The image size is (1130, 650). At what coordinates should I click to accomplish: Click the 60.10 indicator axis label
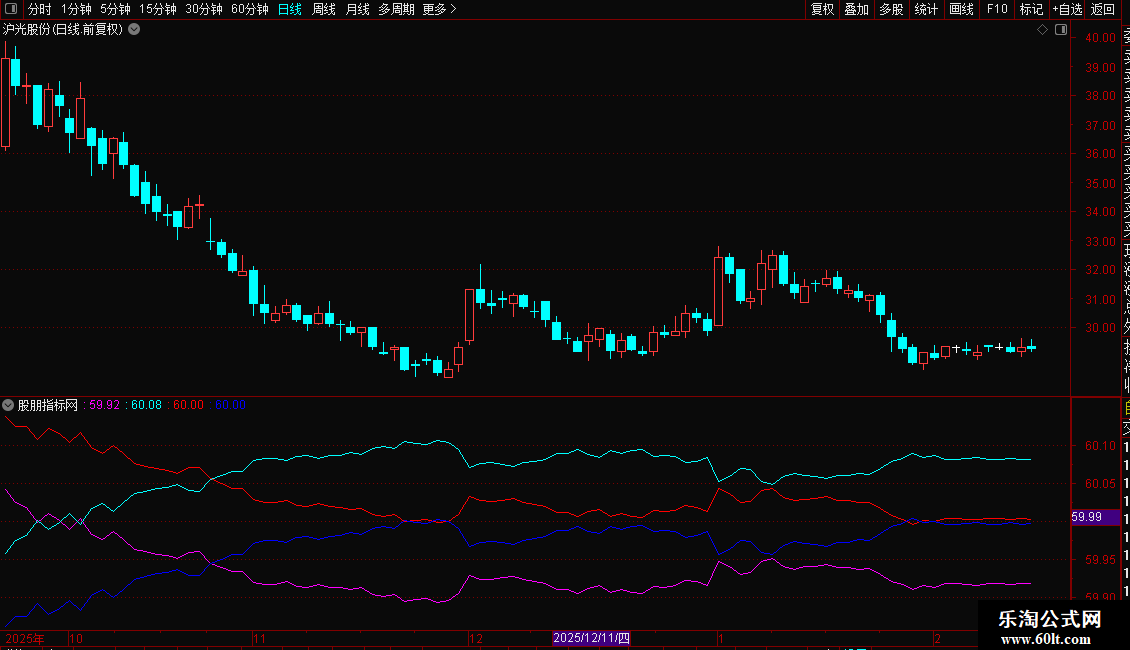coord(1100,446)
